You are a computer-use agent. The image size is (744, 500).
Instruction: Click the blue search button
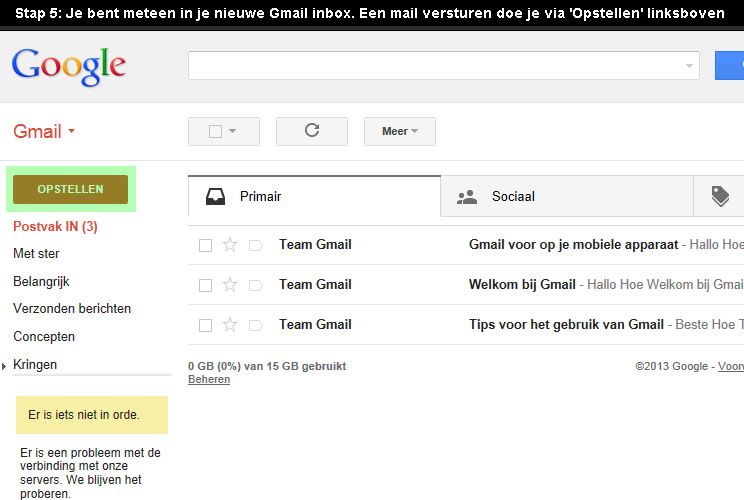pyautogui.click(x=729, y=66)
